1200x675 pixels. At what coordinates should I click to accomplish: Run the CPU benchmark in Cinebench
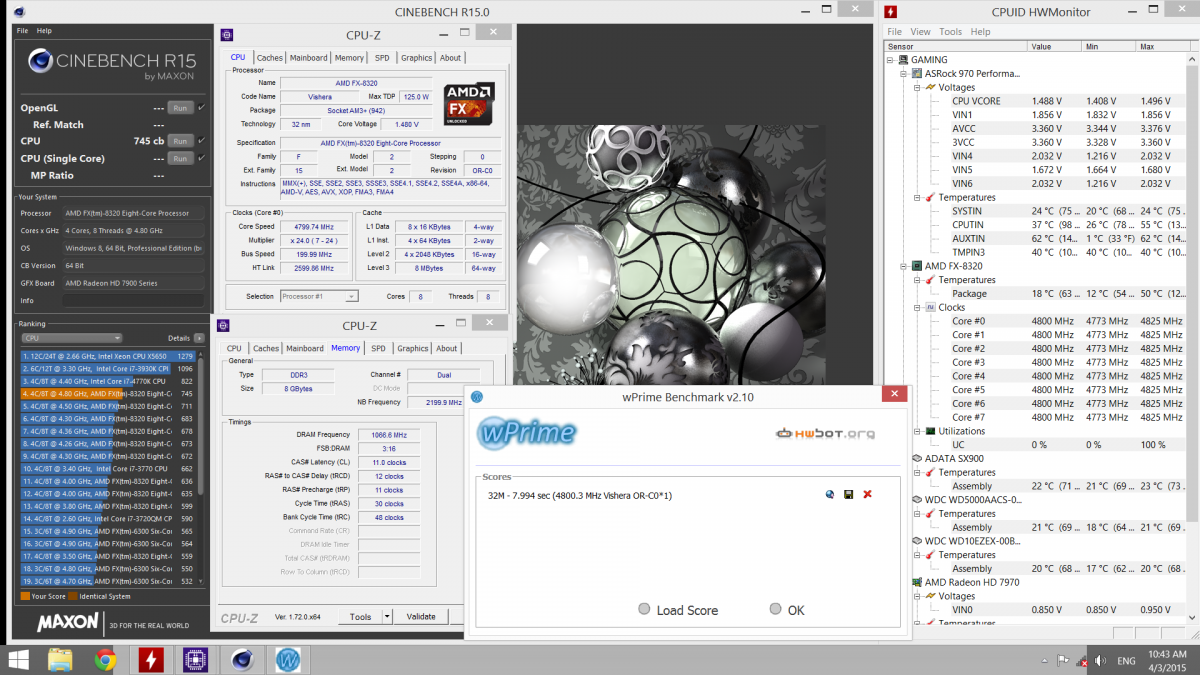pos(180,141)
